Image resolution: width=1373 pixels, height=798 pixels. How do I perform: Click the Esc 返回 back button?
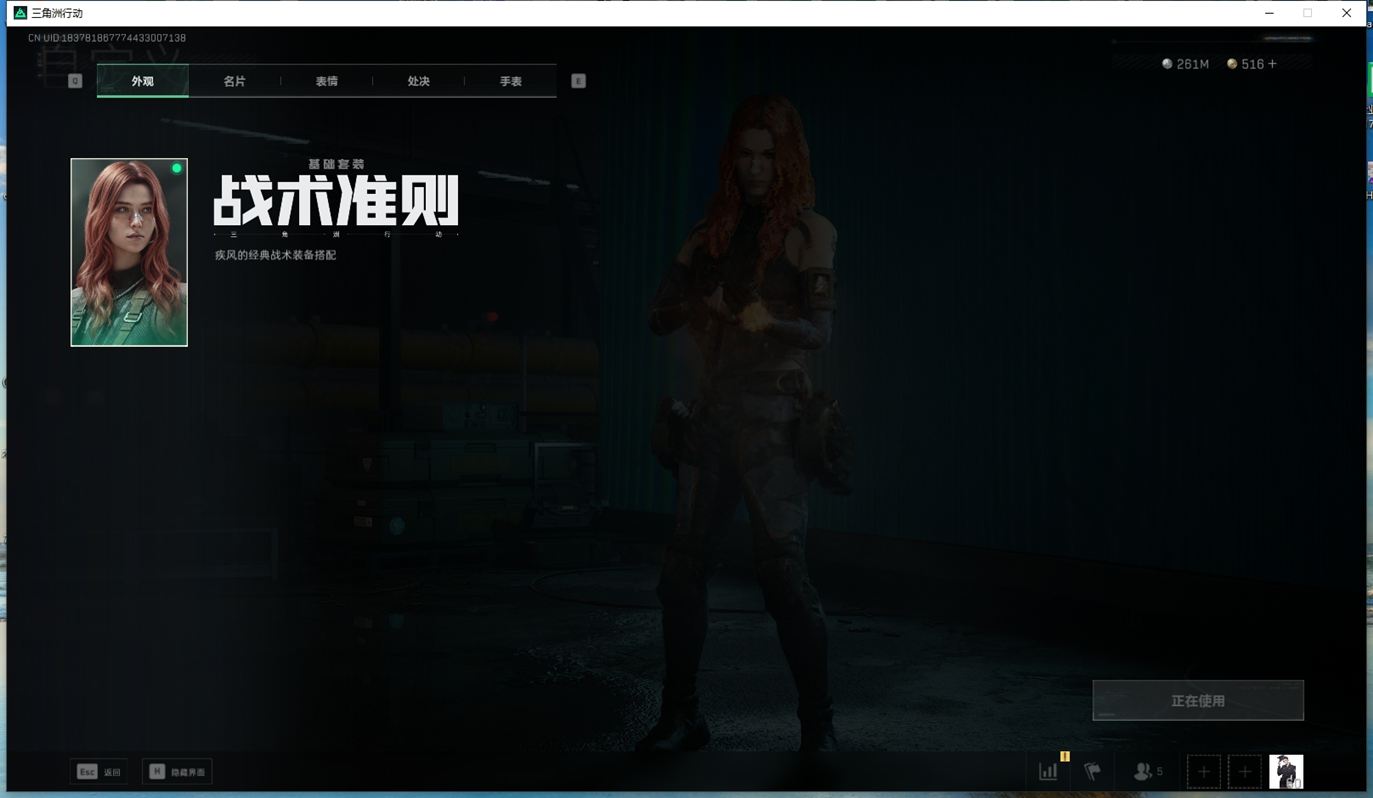click(x=100, y=772)
